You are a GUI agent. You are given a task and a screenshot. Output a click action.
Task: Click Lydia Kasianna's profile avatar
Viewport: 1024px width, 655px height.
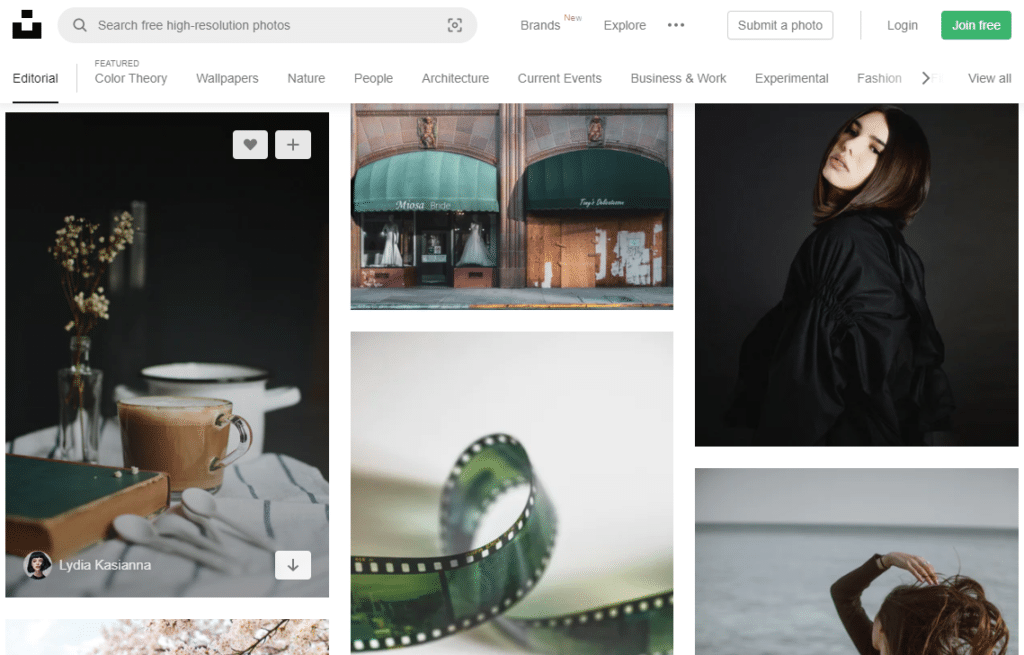[38, 565]
